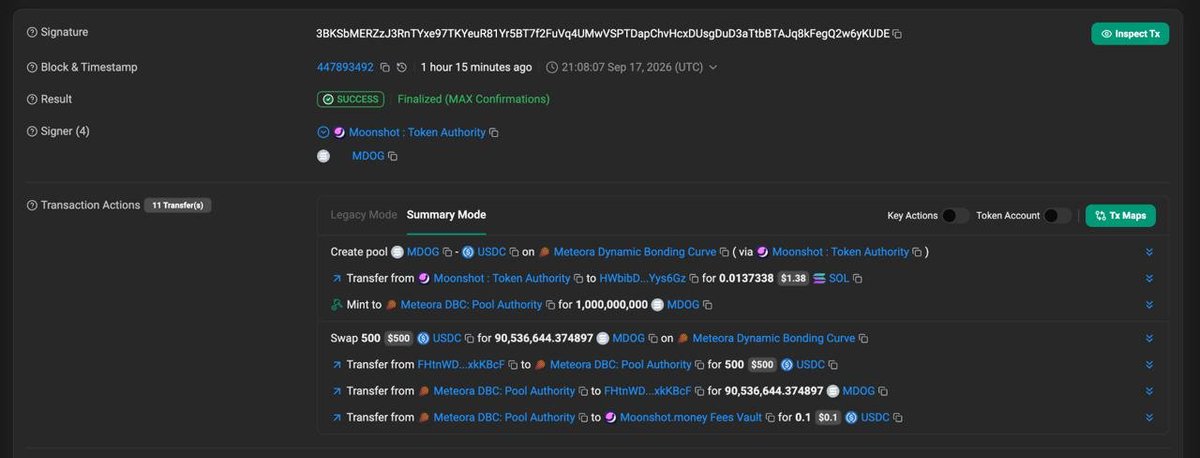The image size is (1200, 458).
Task: Click the help icon next to Transaction Actions
Action: pos(31,205)
